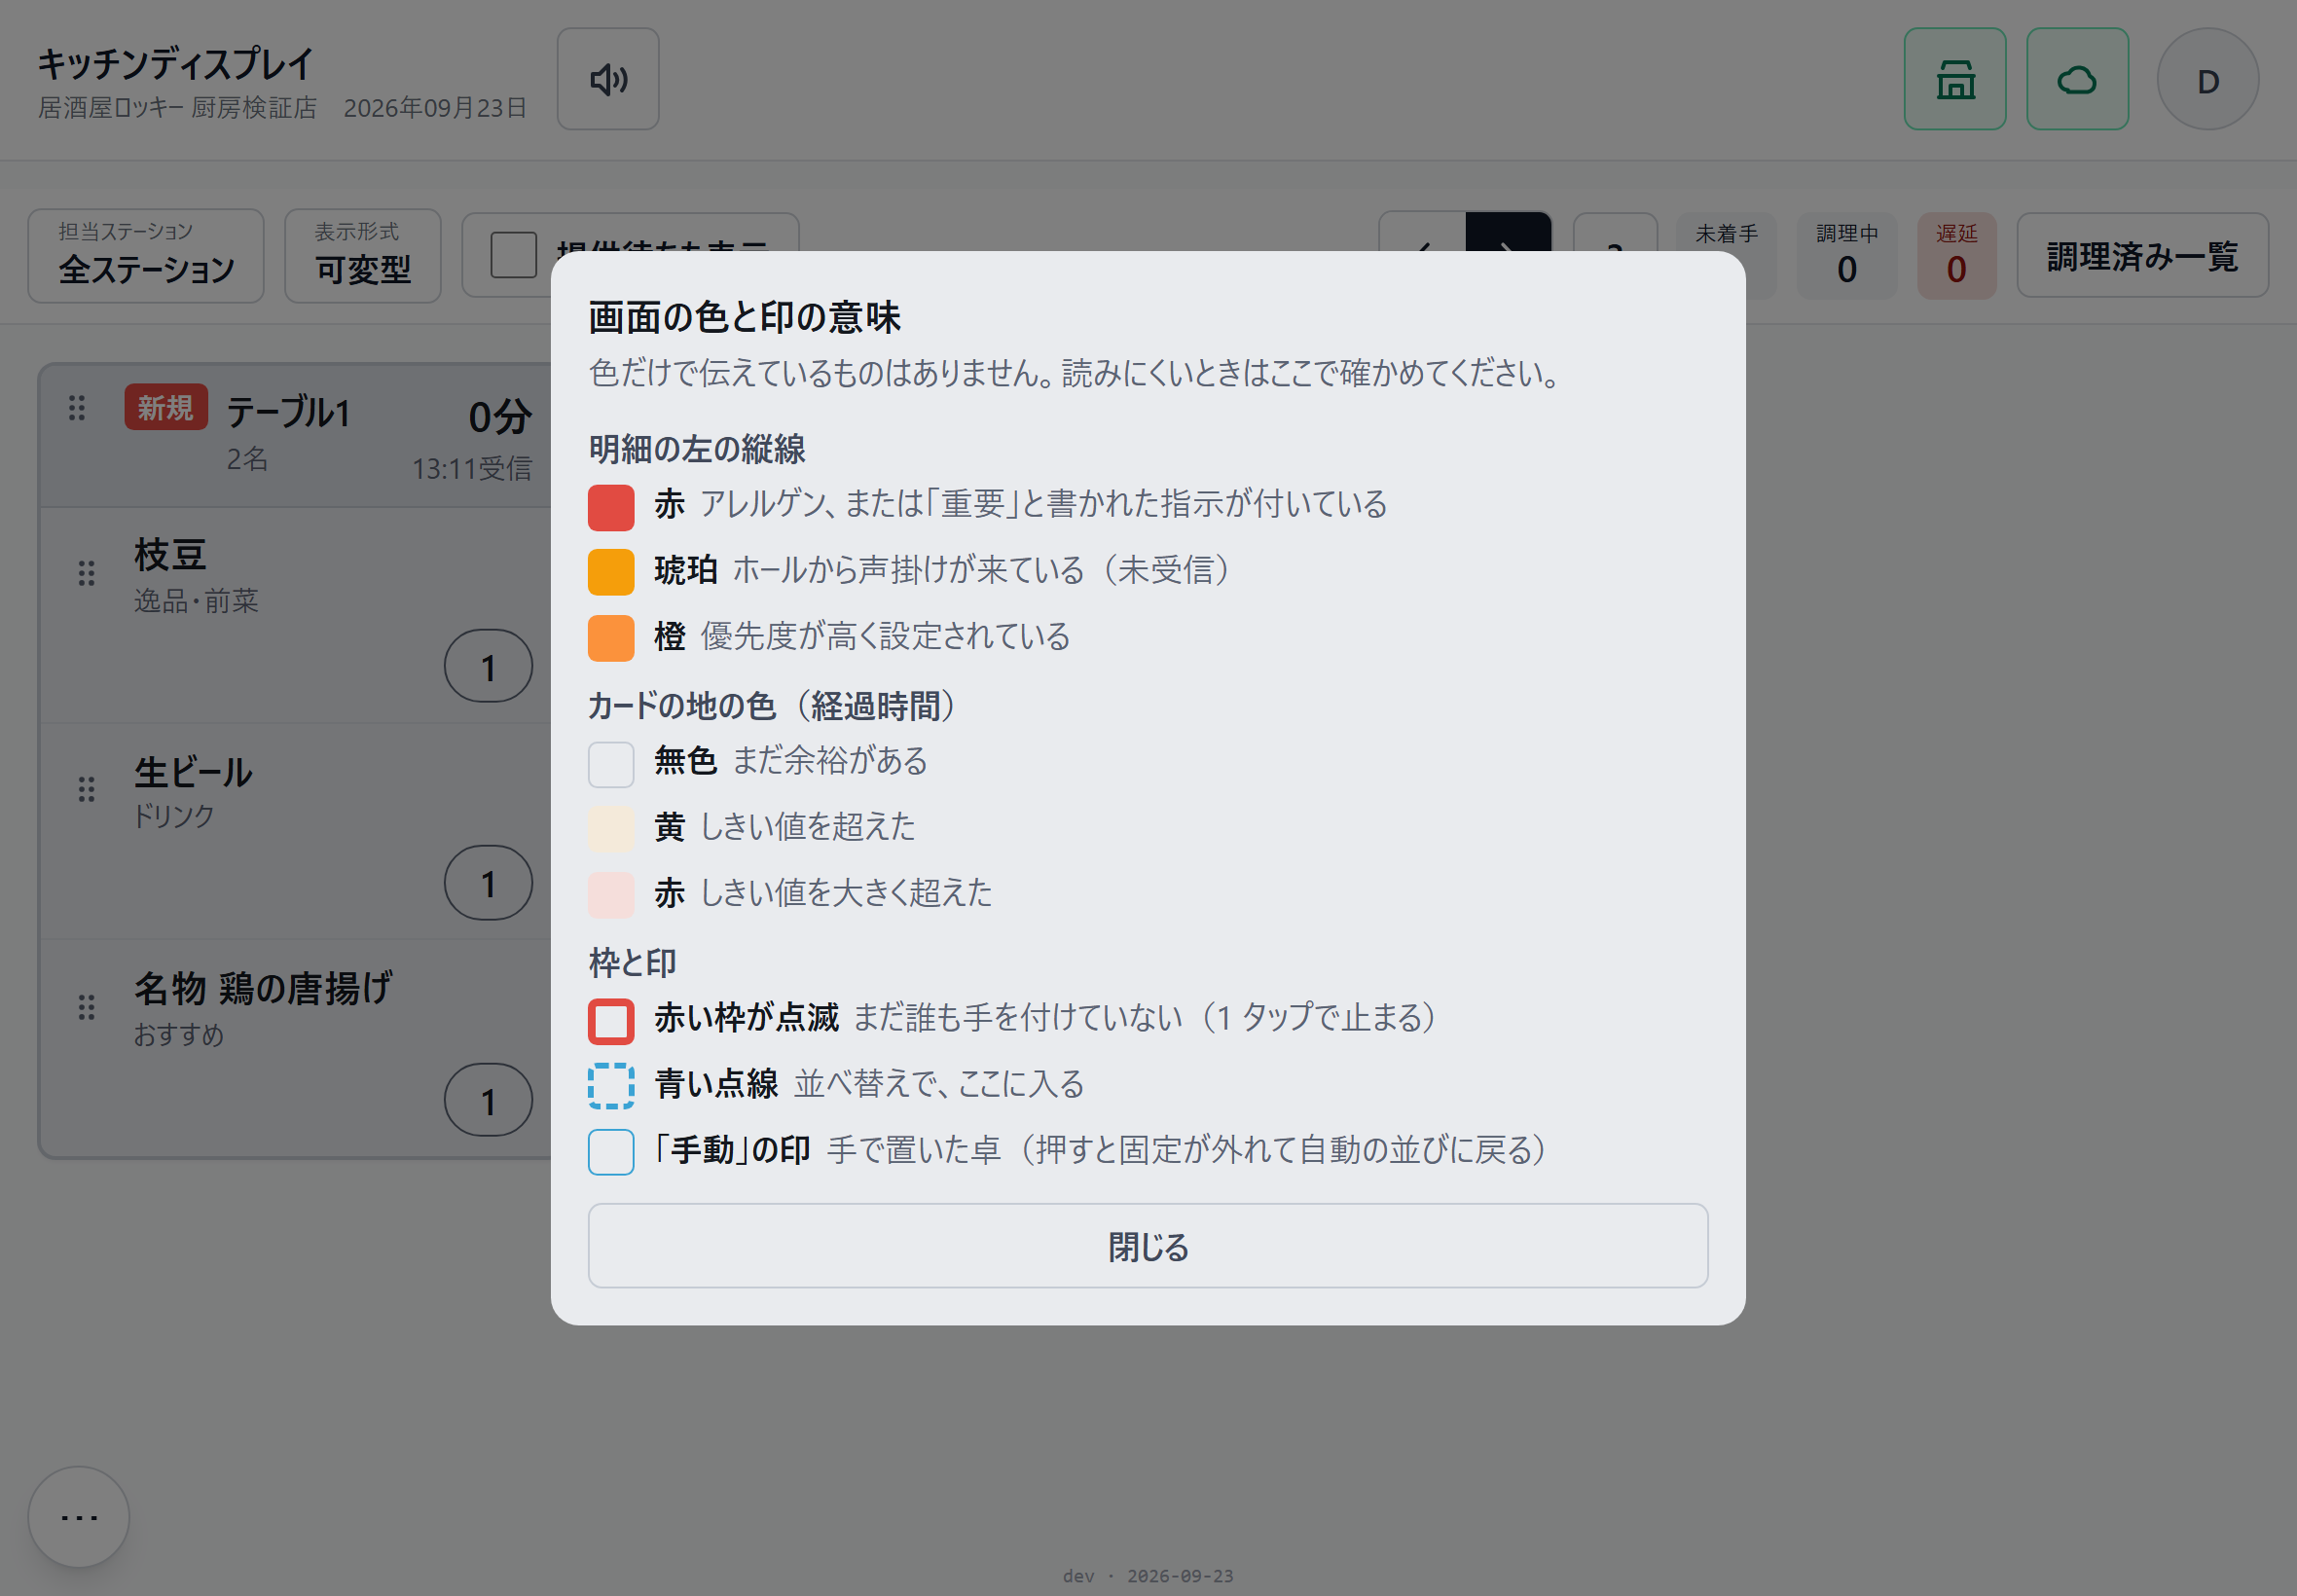The width and height of the screenshot is (2297, 1596).
Task: Click the dev · 2026-09-23 footer text
Action: 1148,1576
